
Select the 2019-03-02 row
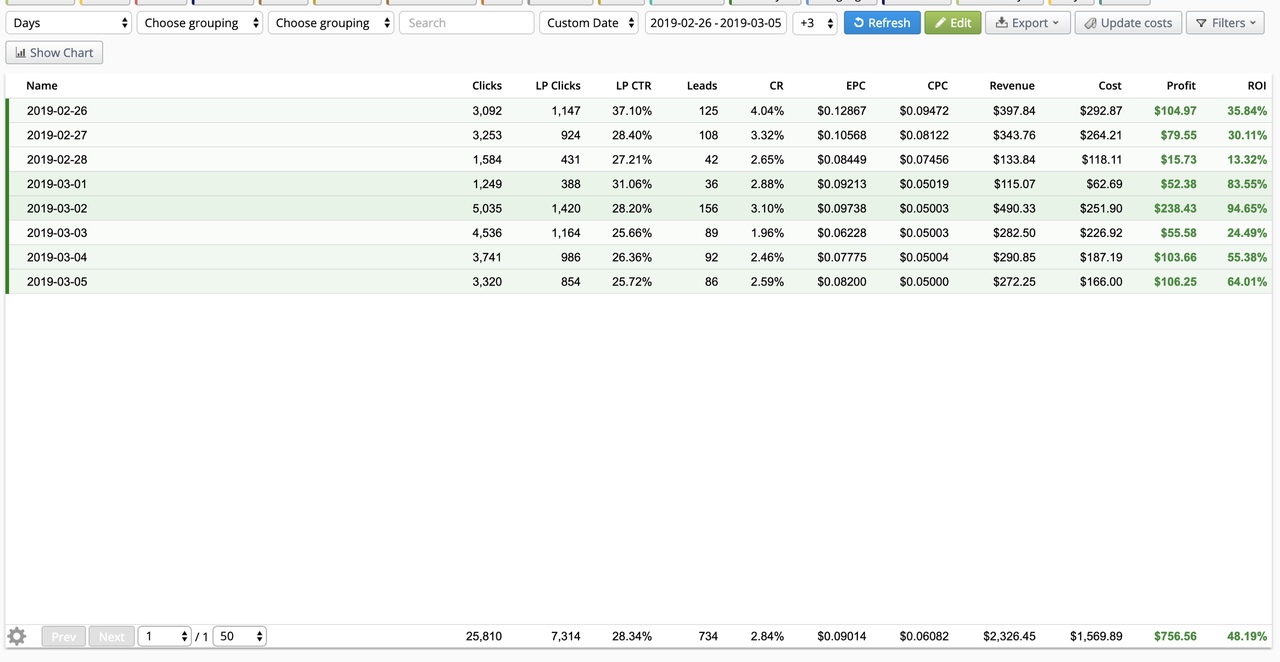tap(639, 209)
